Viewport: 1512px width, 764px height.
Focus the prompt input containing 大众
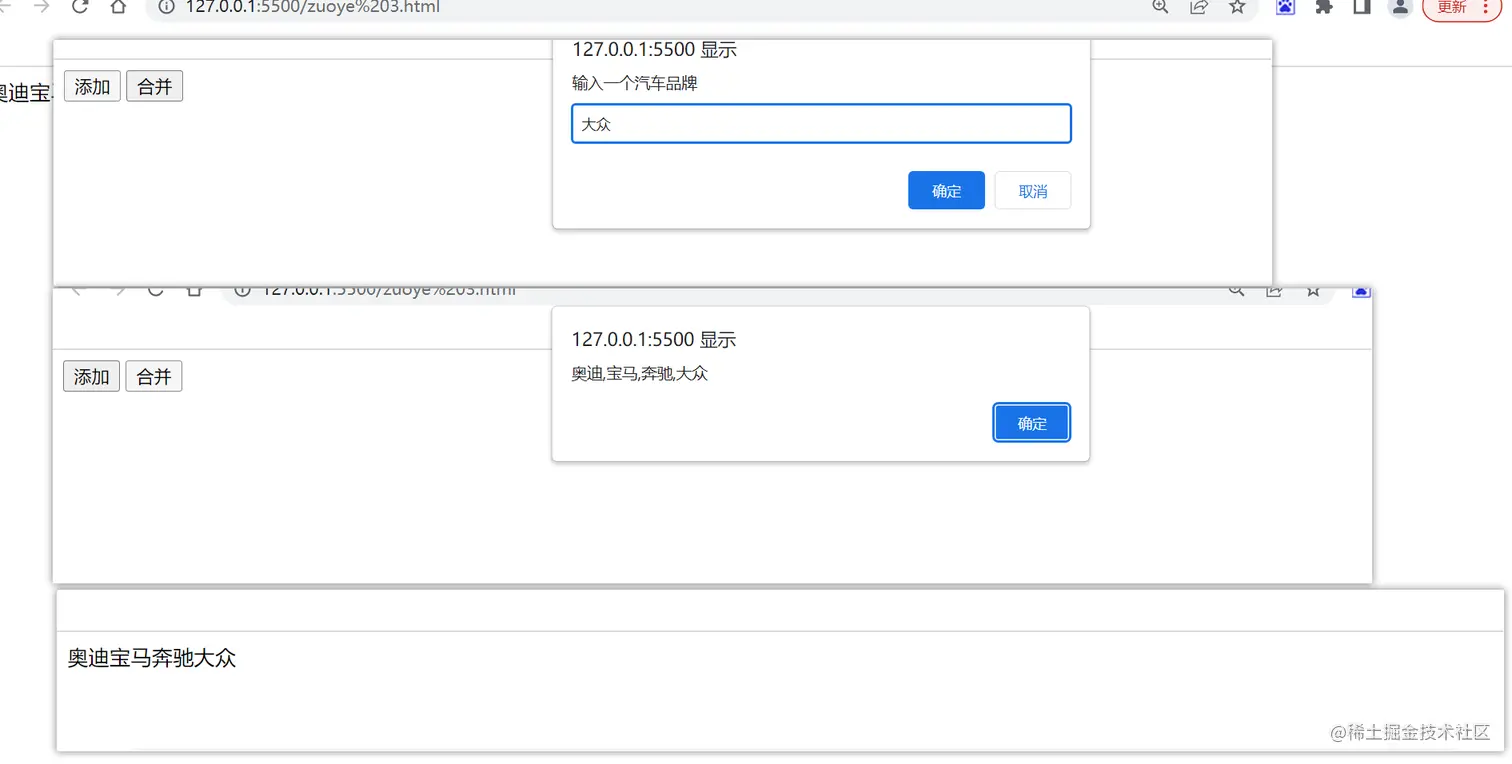(x=821, y=124)
